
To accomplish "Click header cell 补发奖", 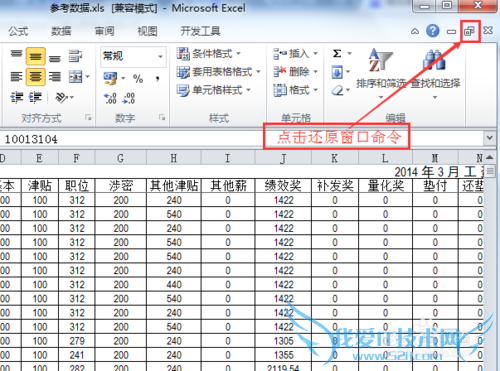I will click(335, 186).
